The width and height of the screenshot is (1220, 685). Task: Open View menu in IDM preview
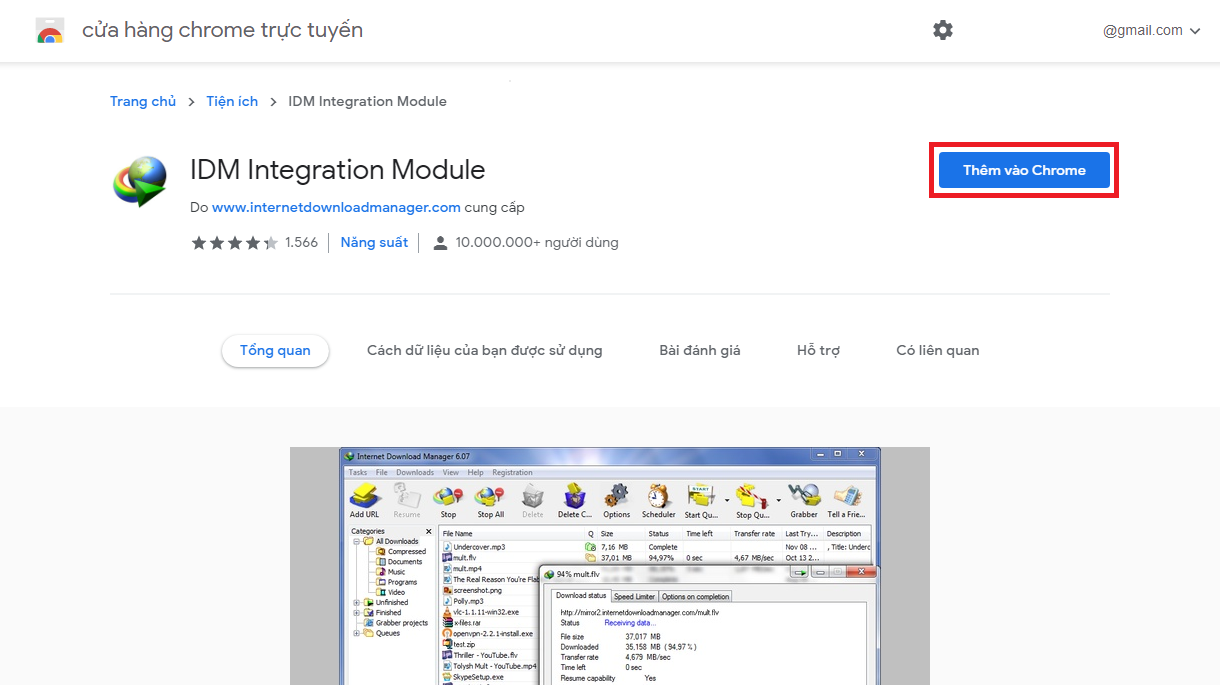pos(451,472)
